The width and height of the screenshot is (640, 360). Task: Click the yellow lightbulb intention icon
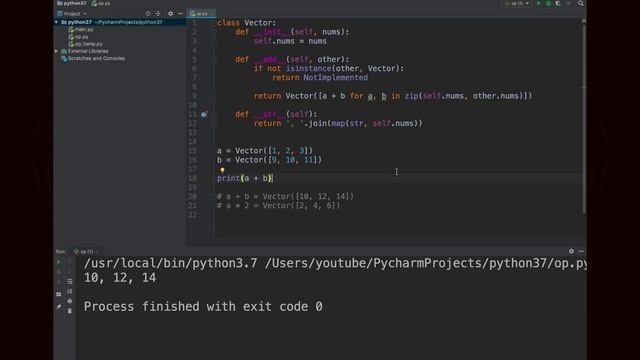pyautogui.click(x=222, y=170)
